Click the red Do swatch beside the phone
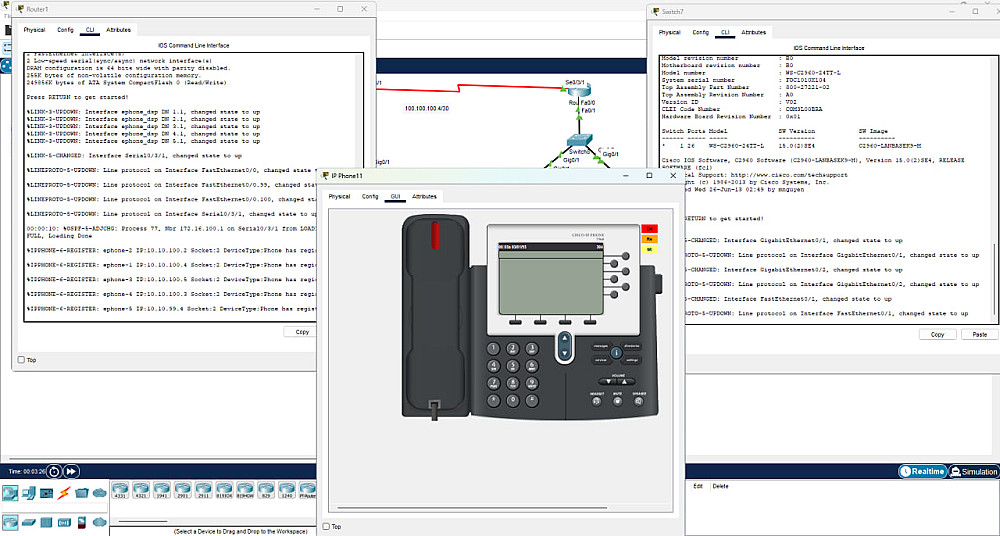1000x536 pixels. pos(650,228)
